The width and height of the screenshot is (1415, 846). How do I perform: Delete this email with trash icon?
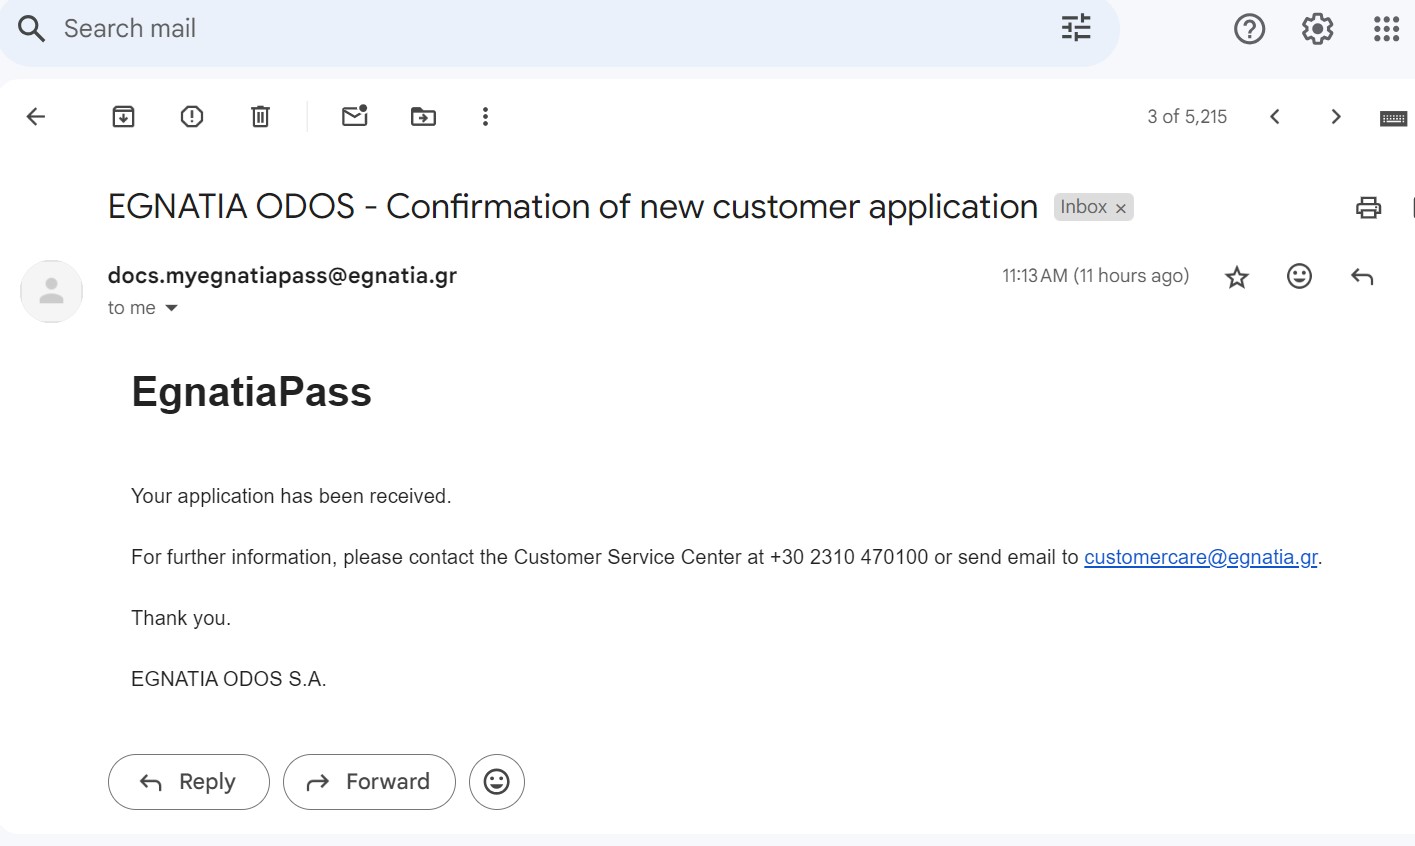click(260, 117)
